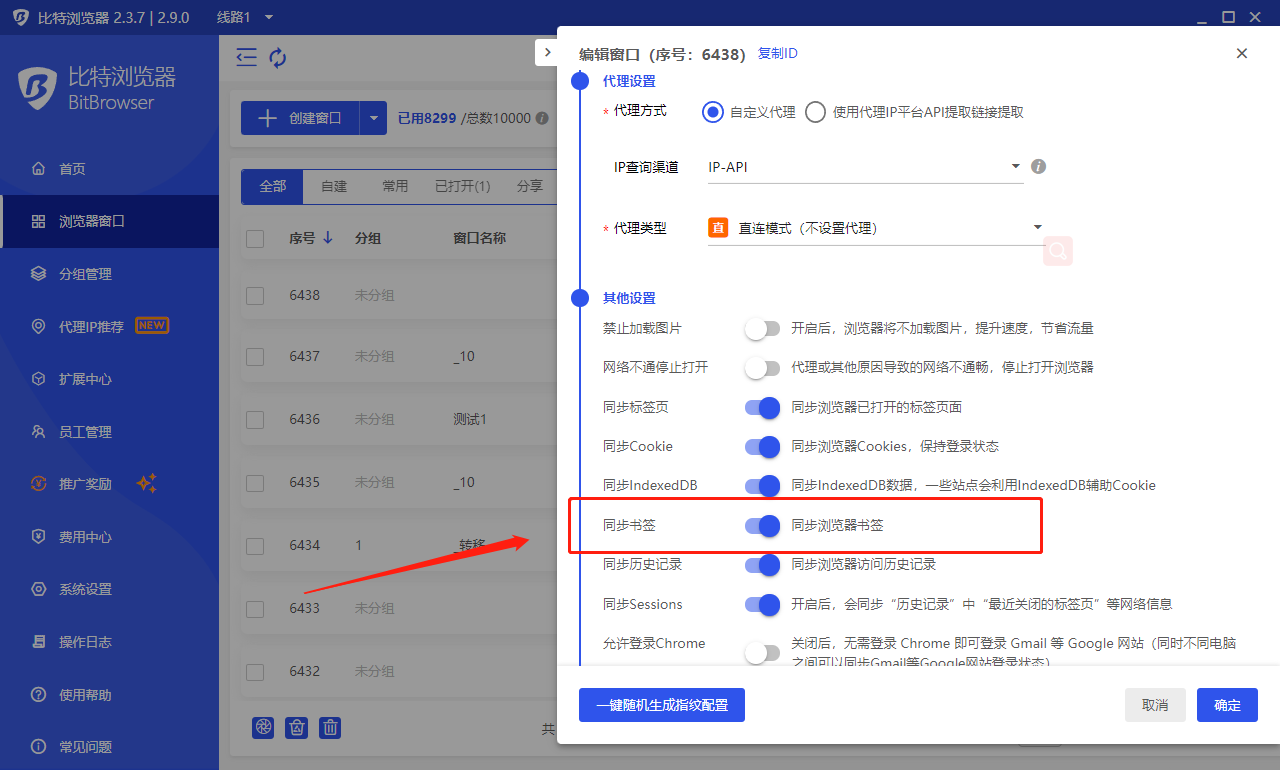Close the edit window dialog with X
The image size is (1280, 770).
tap(1242, 54)
